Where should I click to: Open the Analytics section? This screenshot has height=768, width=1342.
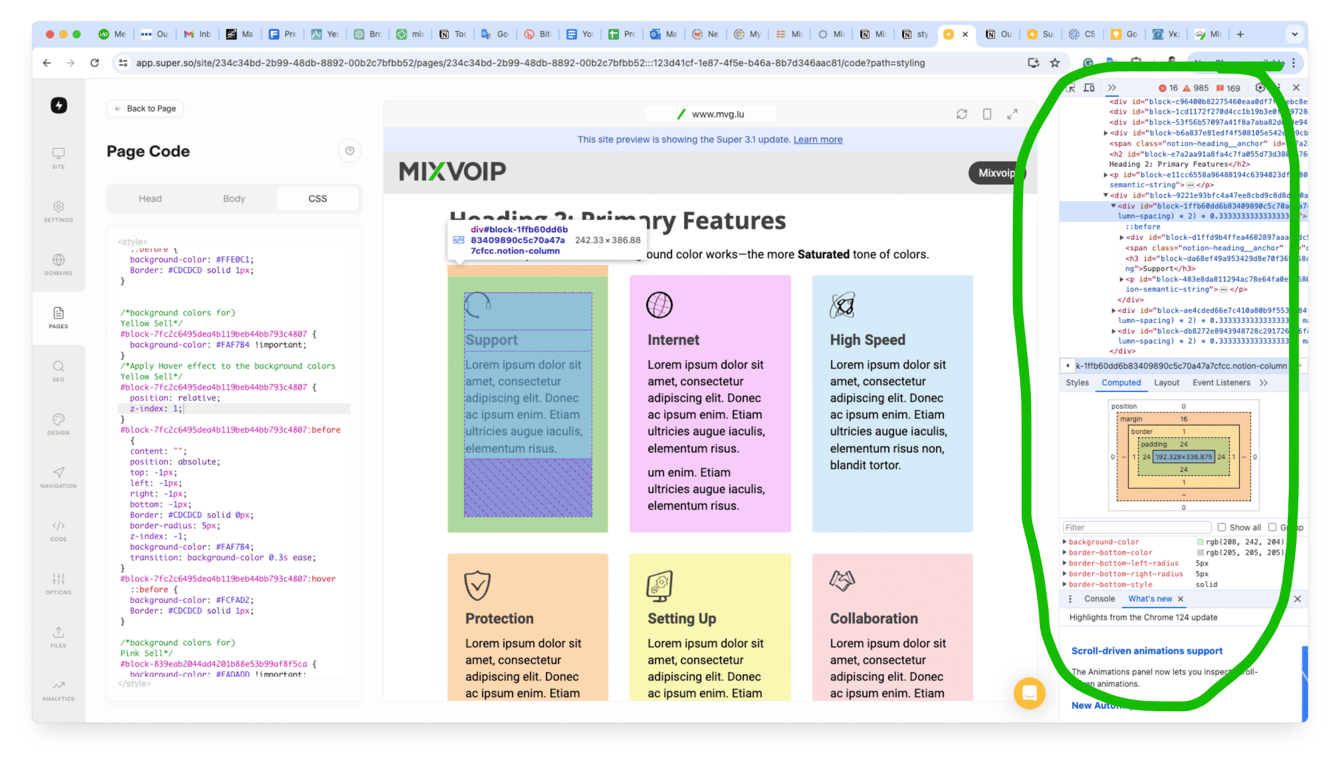click(x=59, y=690)
